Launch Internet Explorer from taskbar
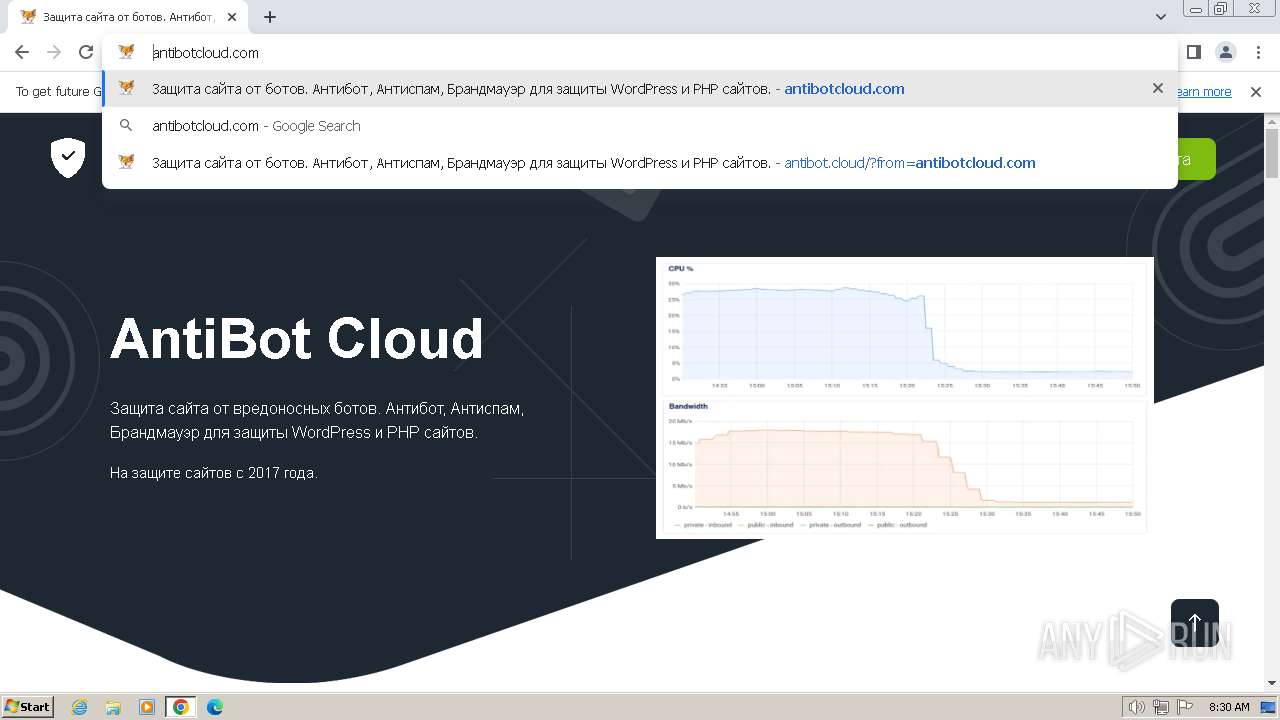The height and width of the screenshot is (720, 1280). [80, 707]
